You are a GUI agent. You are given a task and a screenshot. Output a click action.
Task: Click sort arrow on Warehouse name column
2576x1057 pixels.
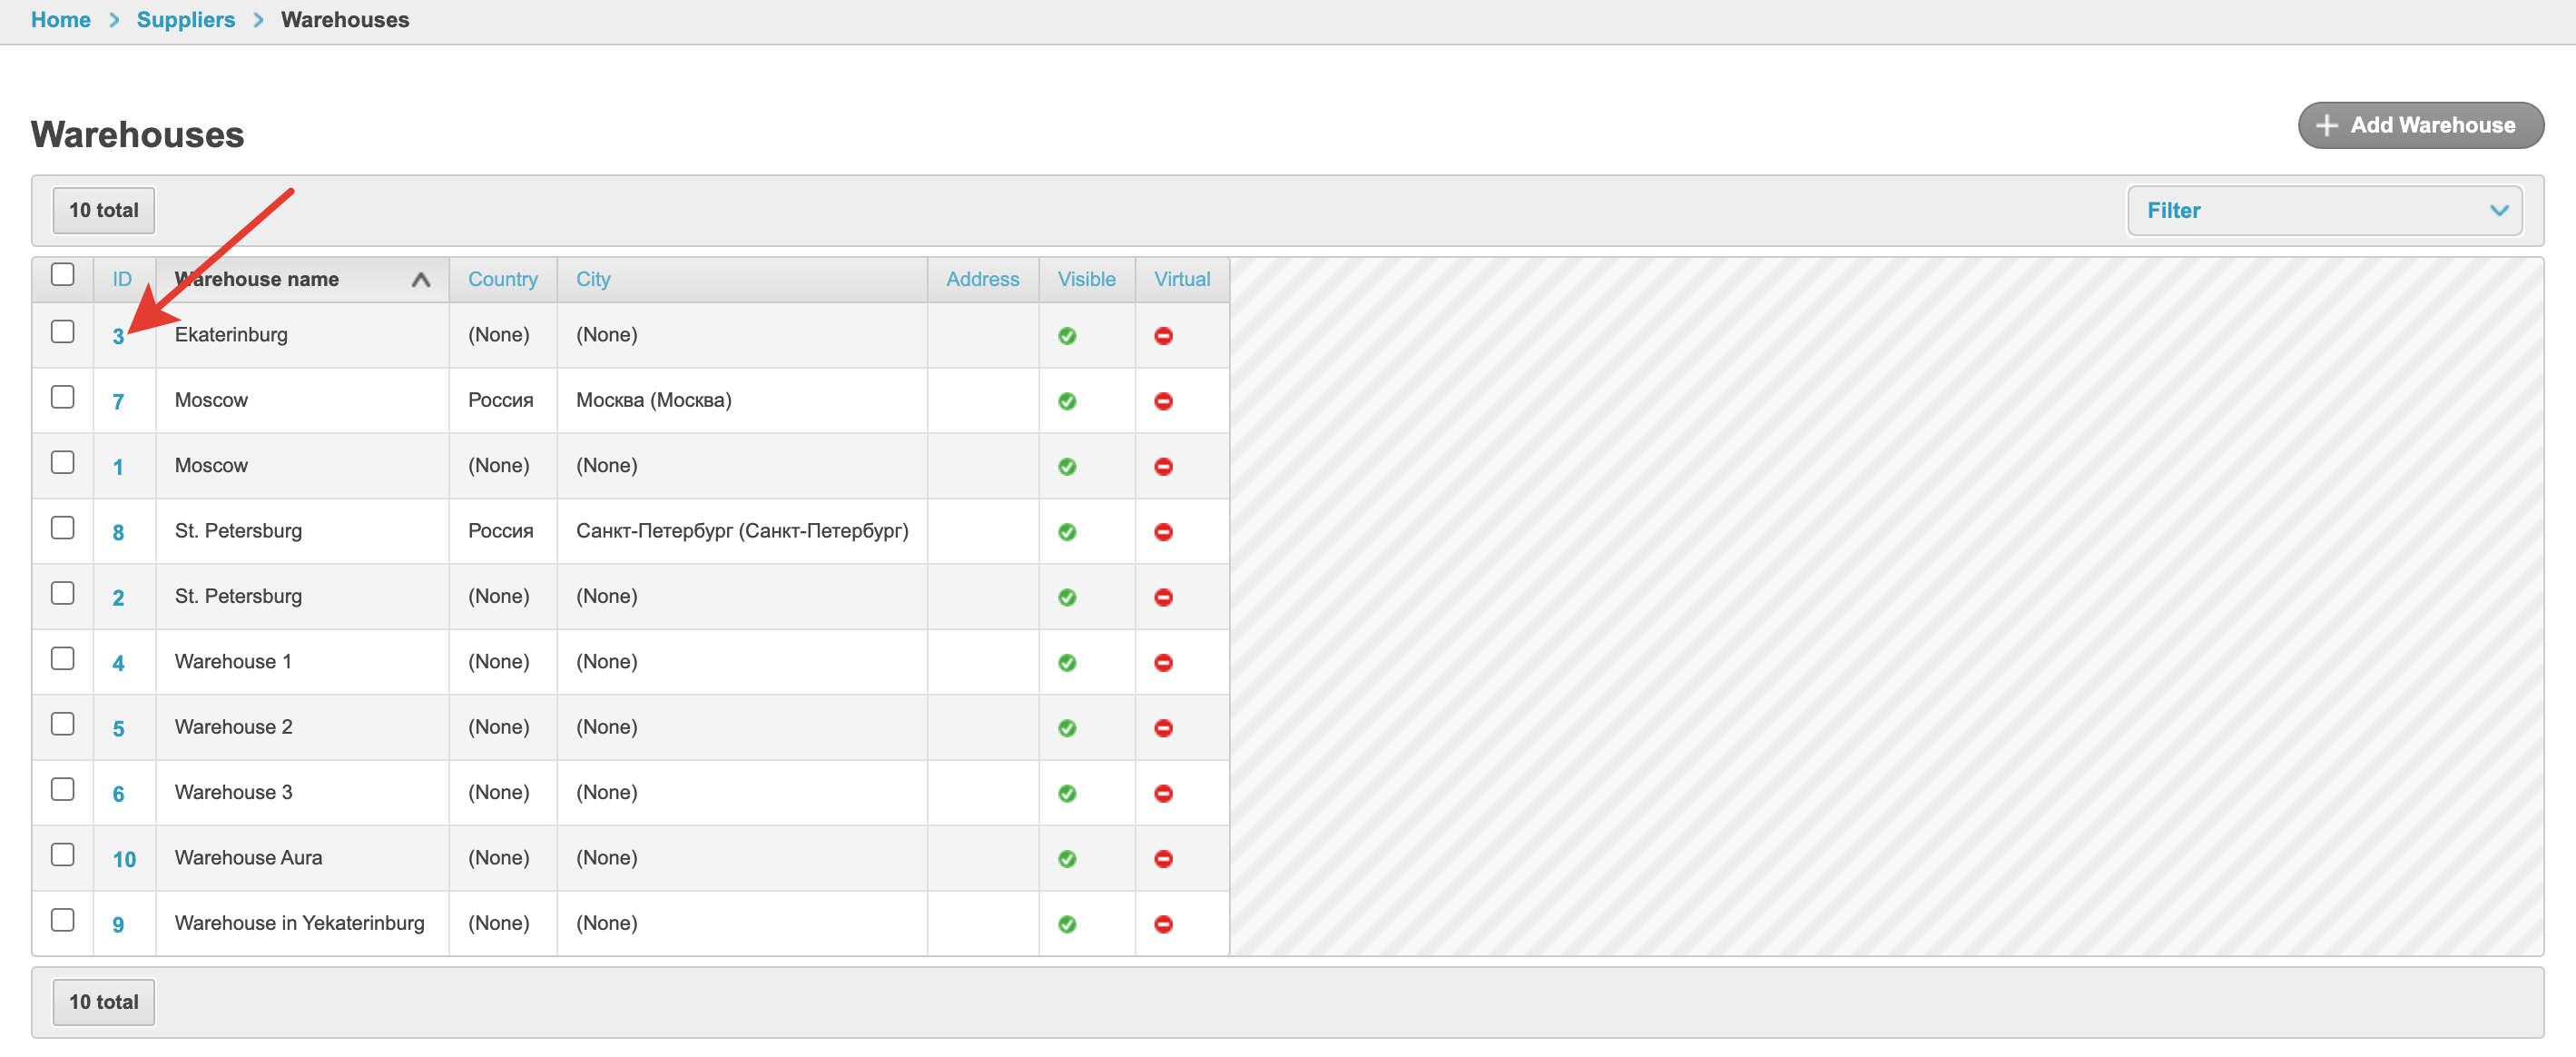point(421,280)
